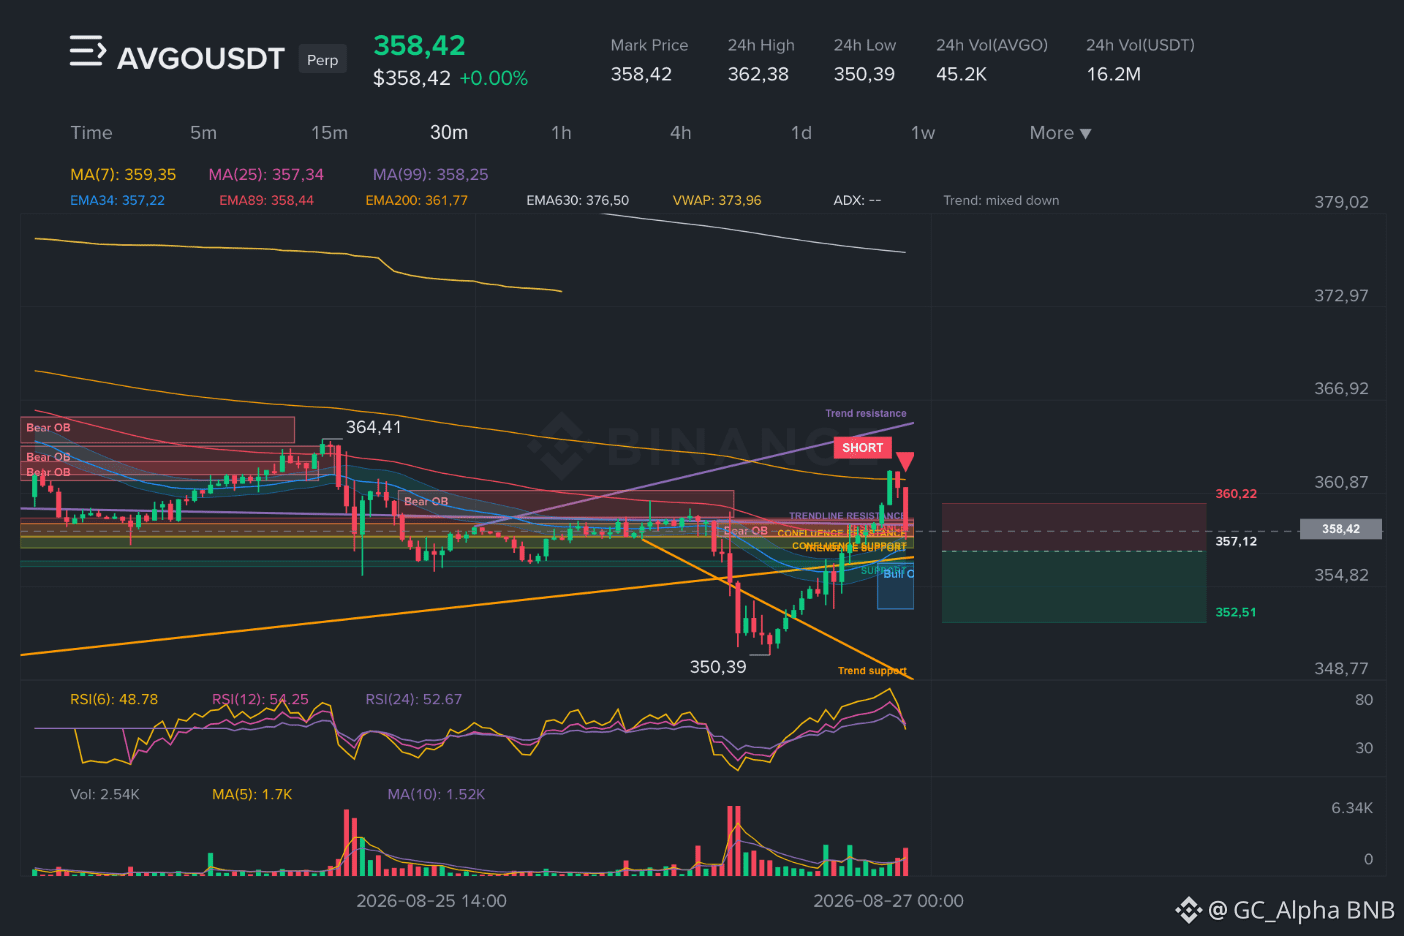Click the MA(10): 1.52K volume label
The width and height of the screenshot is (1404, 936).
(436, 795)
